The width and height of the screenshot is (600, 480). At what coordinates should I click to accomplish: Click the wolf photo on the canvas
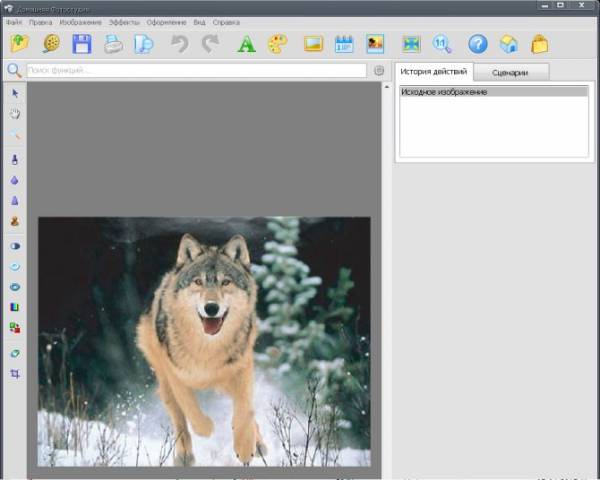(204, 341)
